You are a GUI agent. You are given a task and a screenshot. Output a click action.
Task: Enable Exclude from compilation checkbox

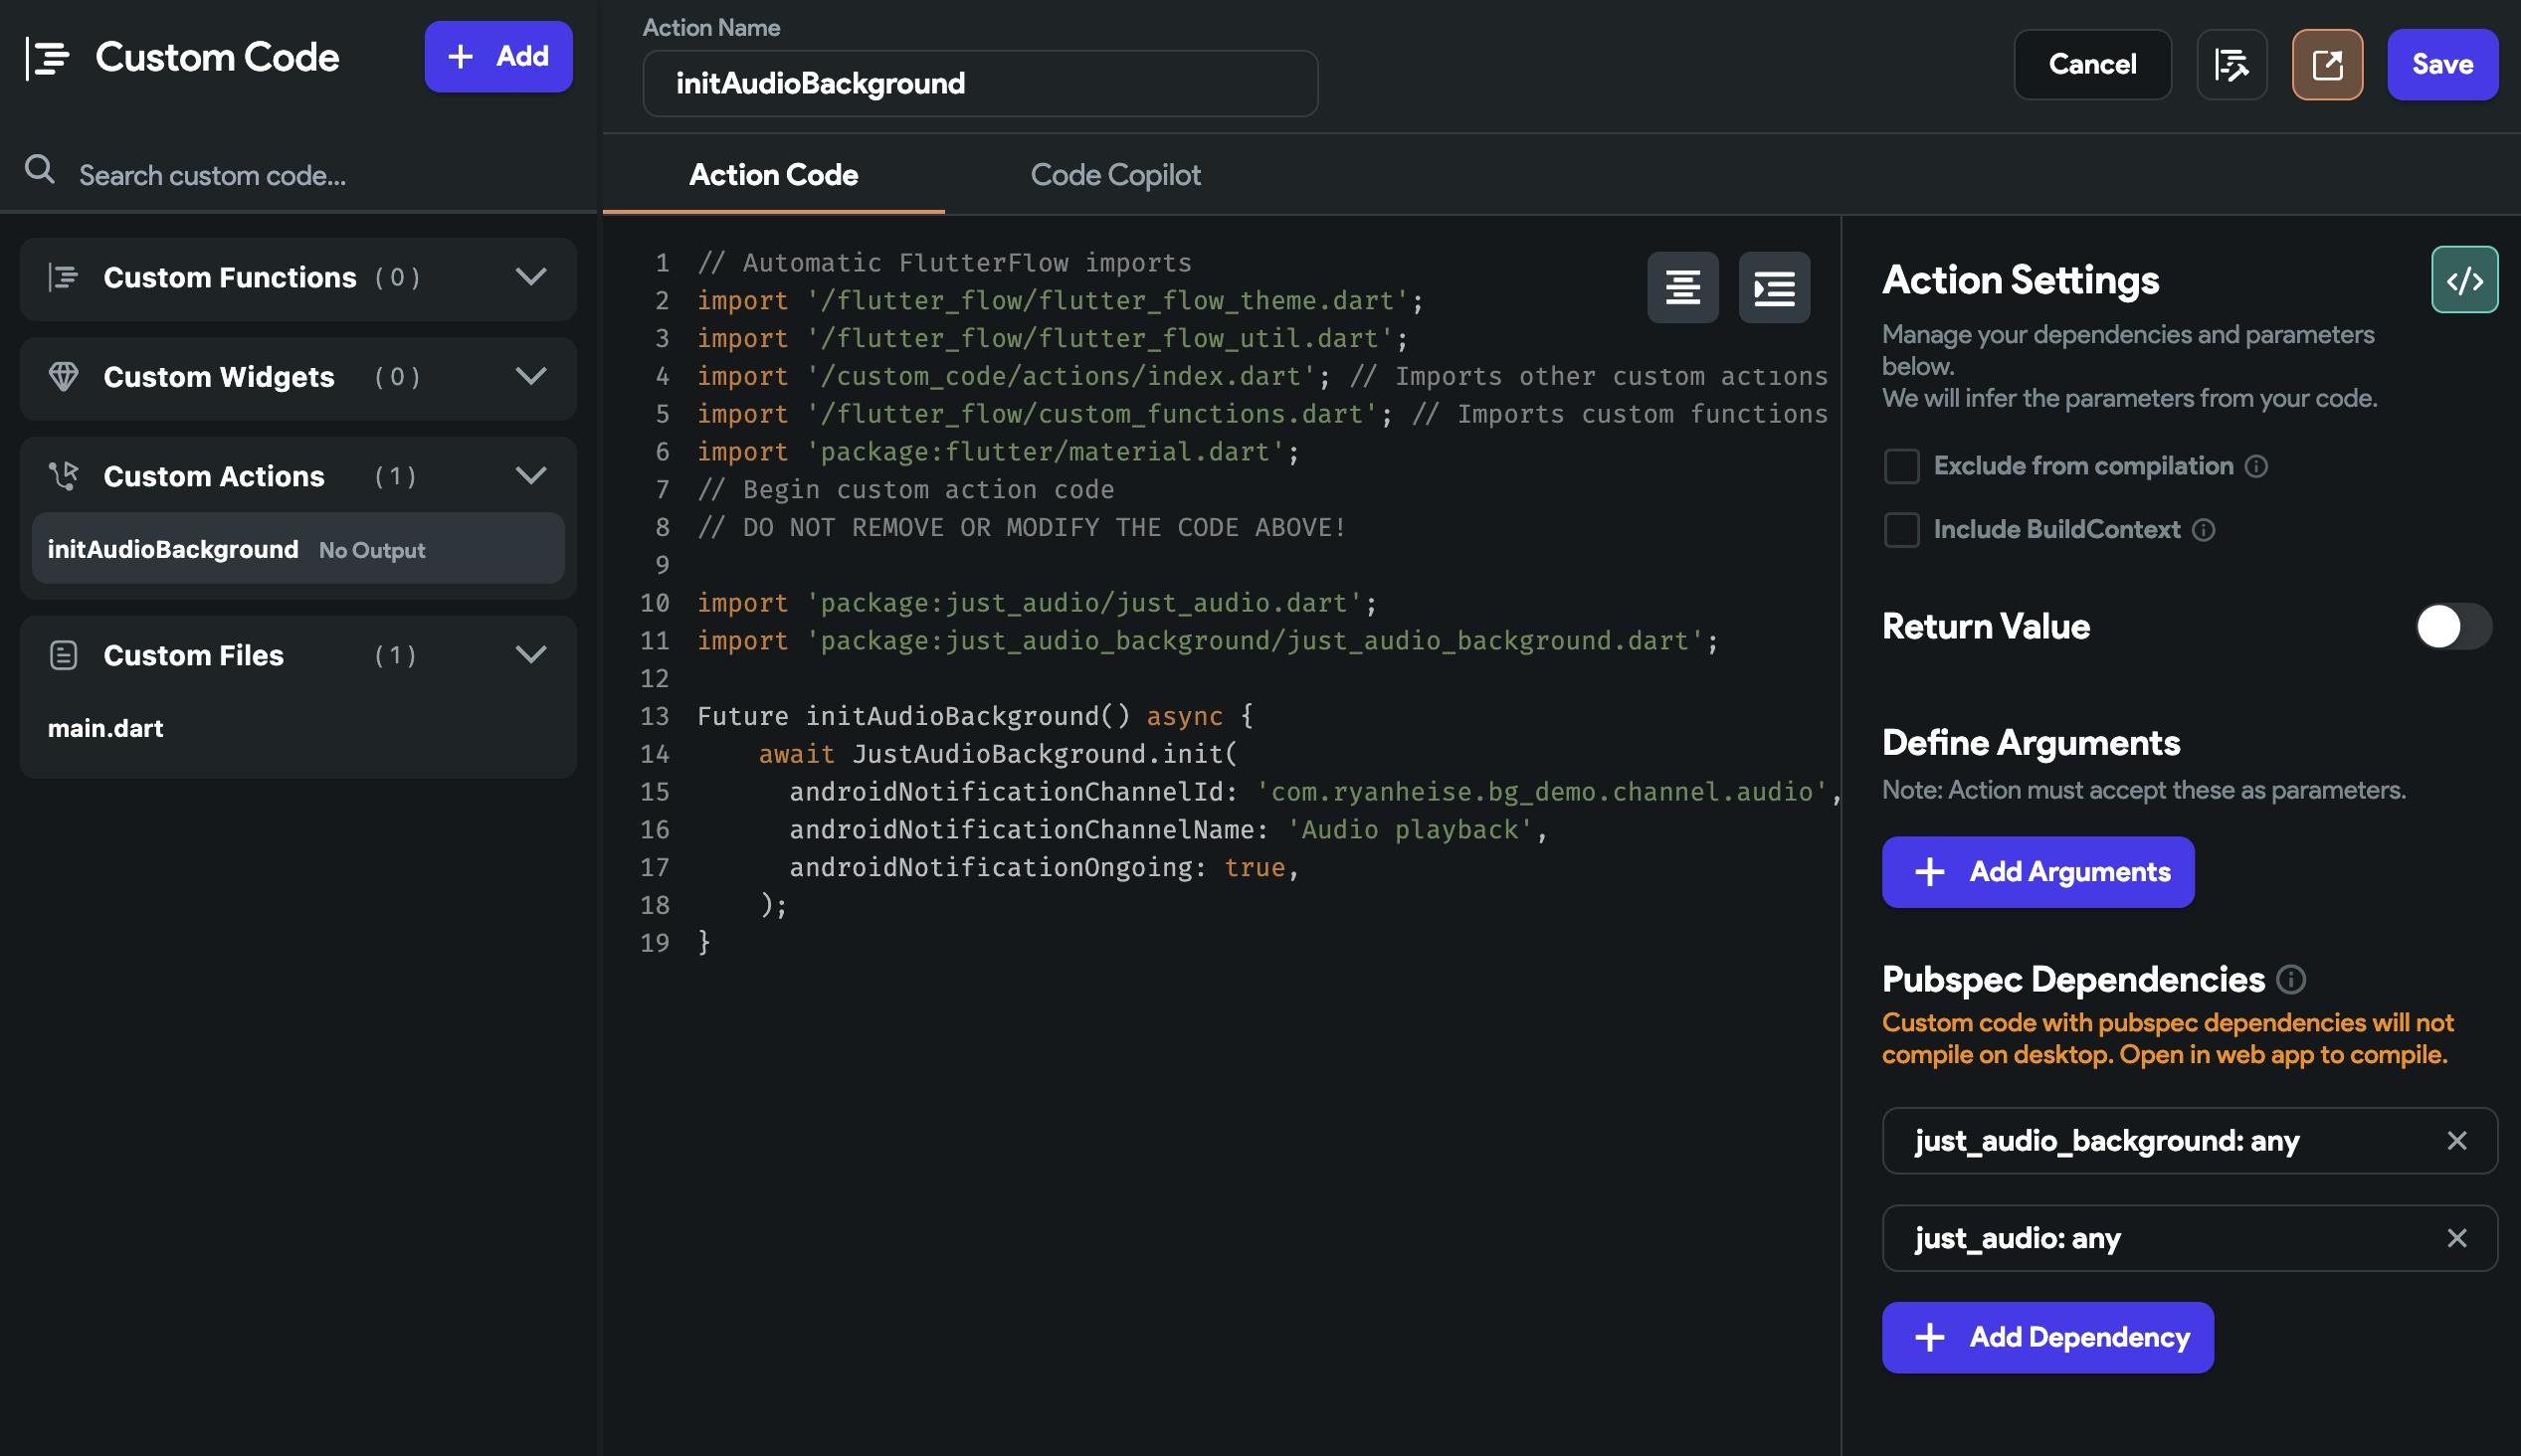1901,466
